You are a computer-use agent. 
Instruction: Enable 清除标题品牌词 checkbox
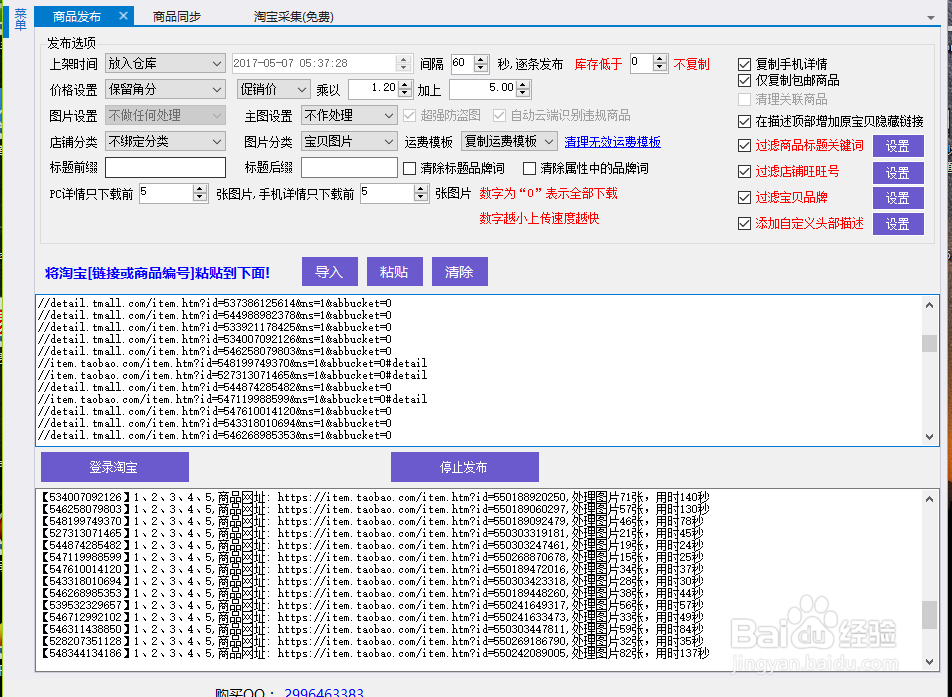[x=410, y=168]
